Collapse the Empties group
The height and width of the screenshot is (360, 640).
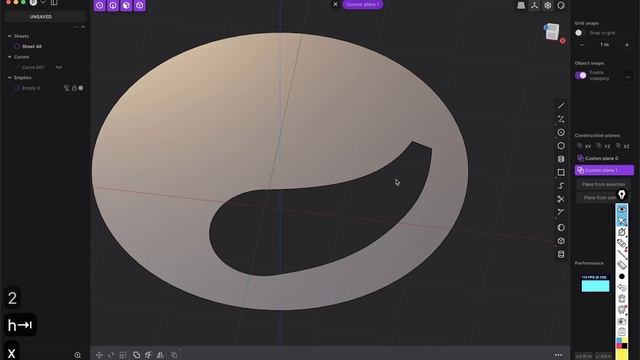click(x=10, y=78)
